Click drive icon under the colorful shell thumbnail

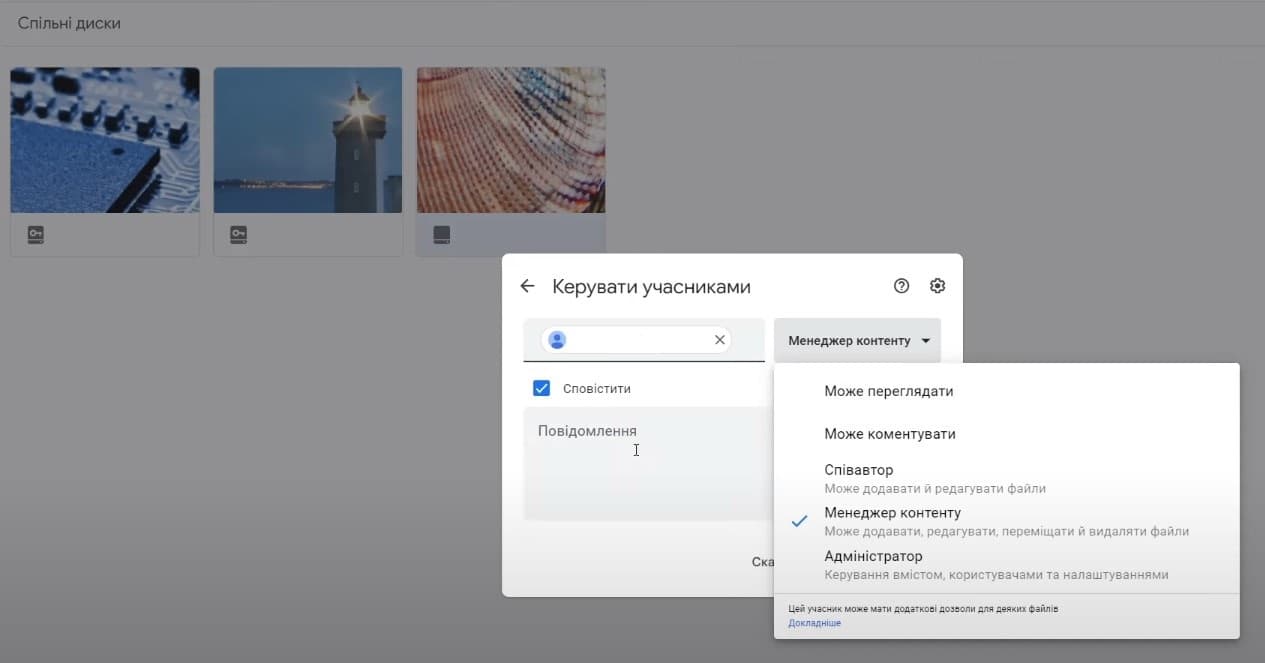click(441, 235)
